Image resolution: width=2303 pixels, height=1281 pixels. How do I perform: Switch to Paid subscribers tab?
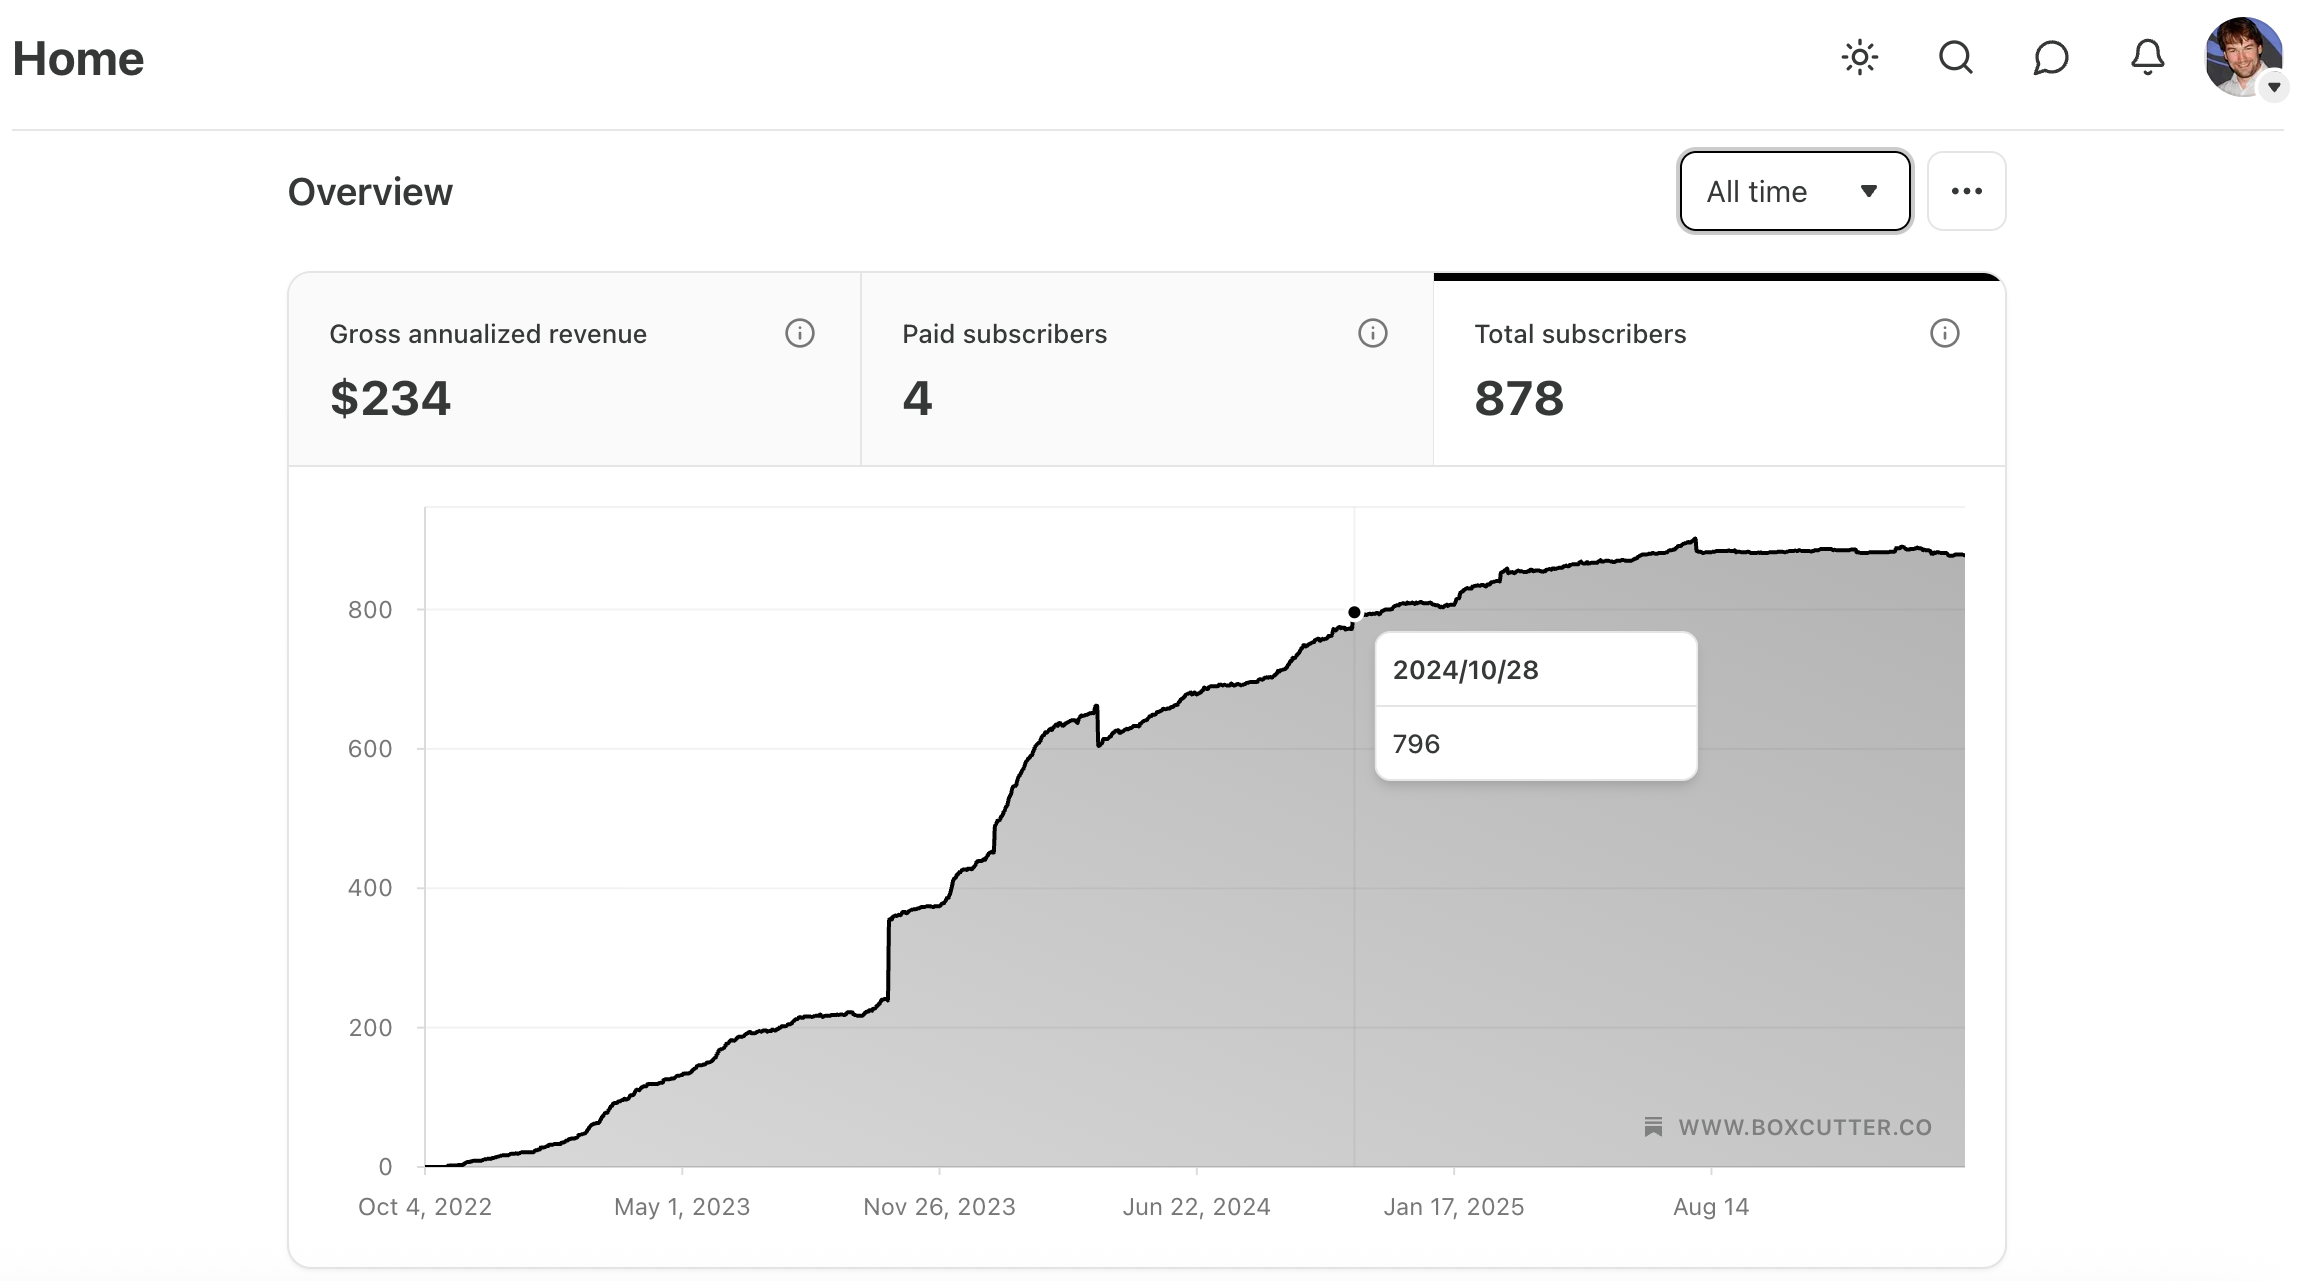pos(1146,368)
